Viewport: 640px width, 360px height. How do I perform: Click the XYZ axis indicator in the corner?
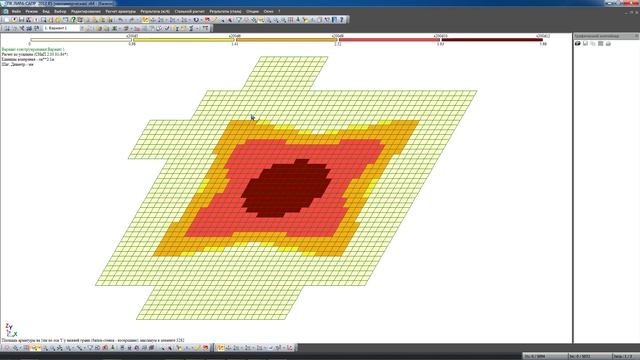pyautogui.click(x=11, y=330)
